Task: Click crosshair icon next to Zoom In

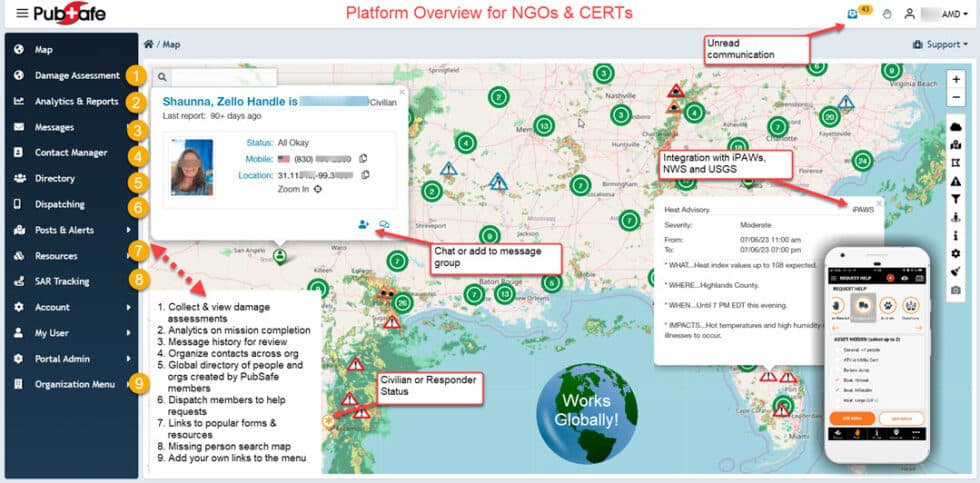Action: pyautogui.click(x=318, y=188)
